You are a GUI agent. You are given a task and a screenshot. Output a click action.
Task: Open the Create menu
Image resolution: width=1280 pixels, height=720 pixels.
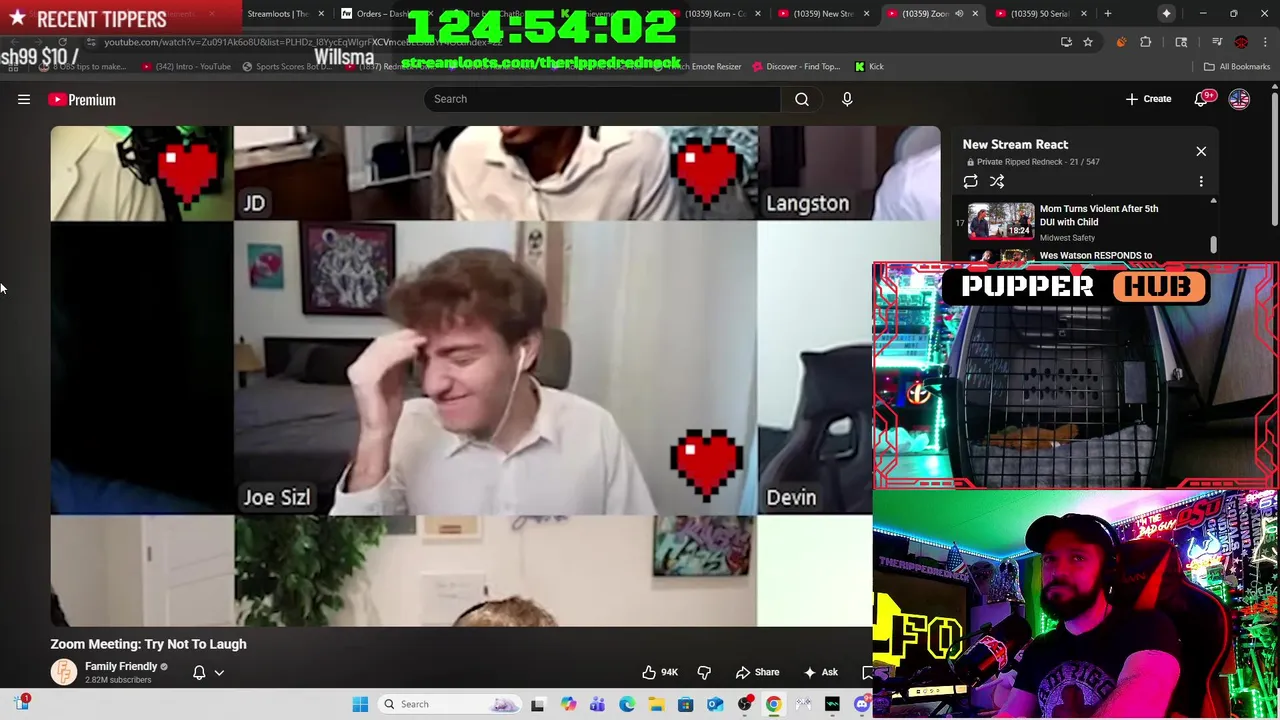tap(1148, 99)
